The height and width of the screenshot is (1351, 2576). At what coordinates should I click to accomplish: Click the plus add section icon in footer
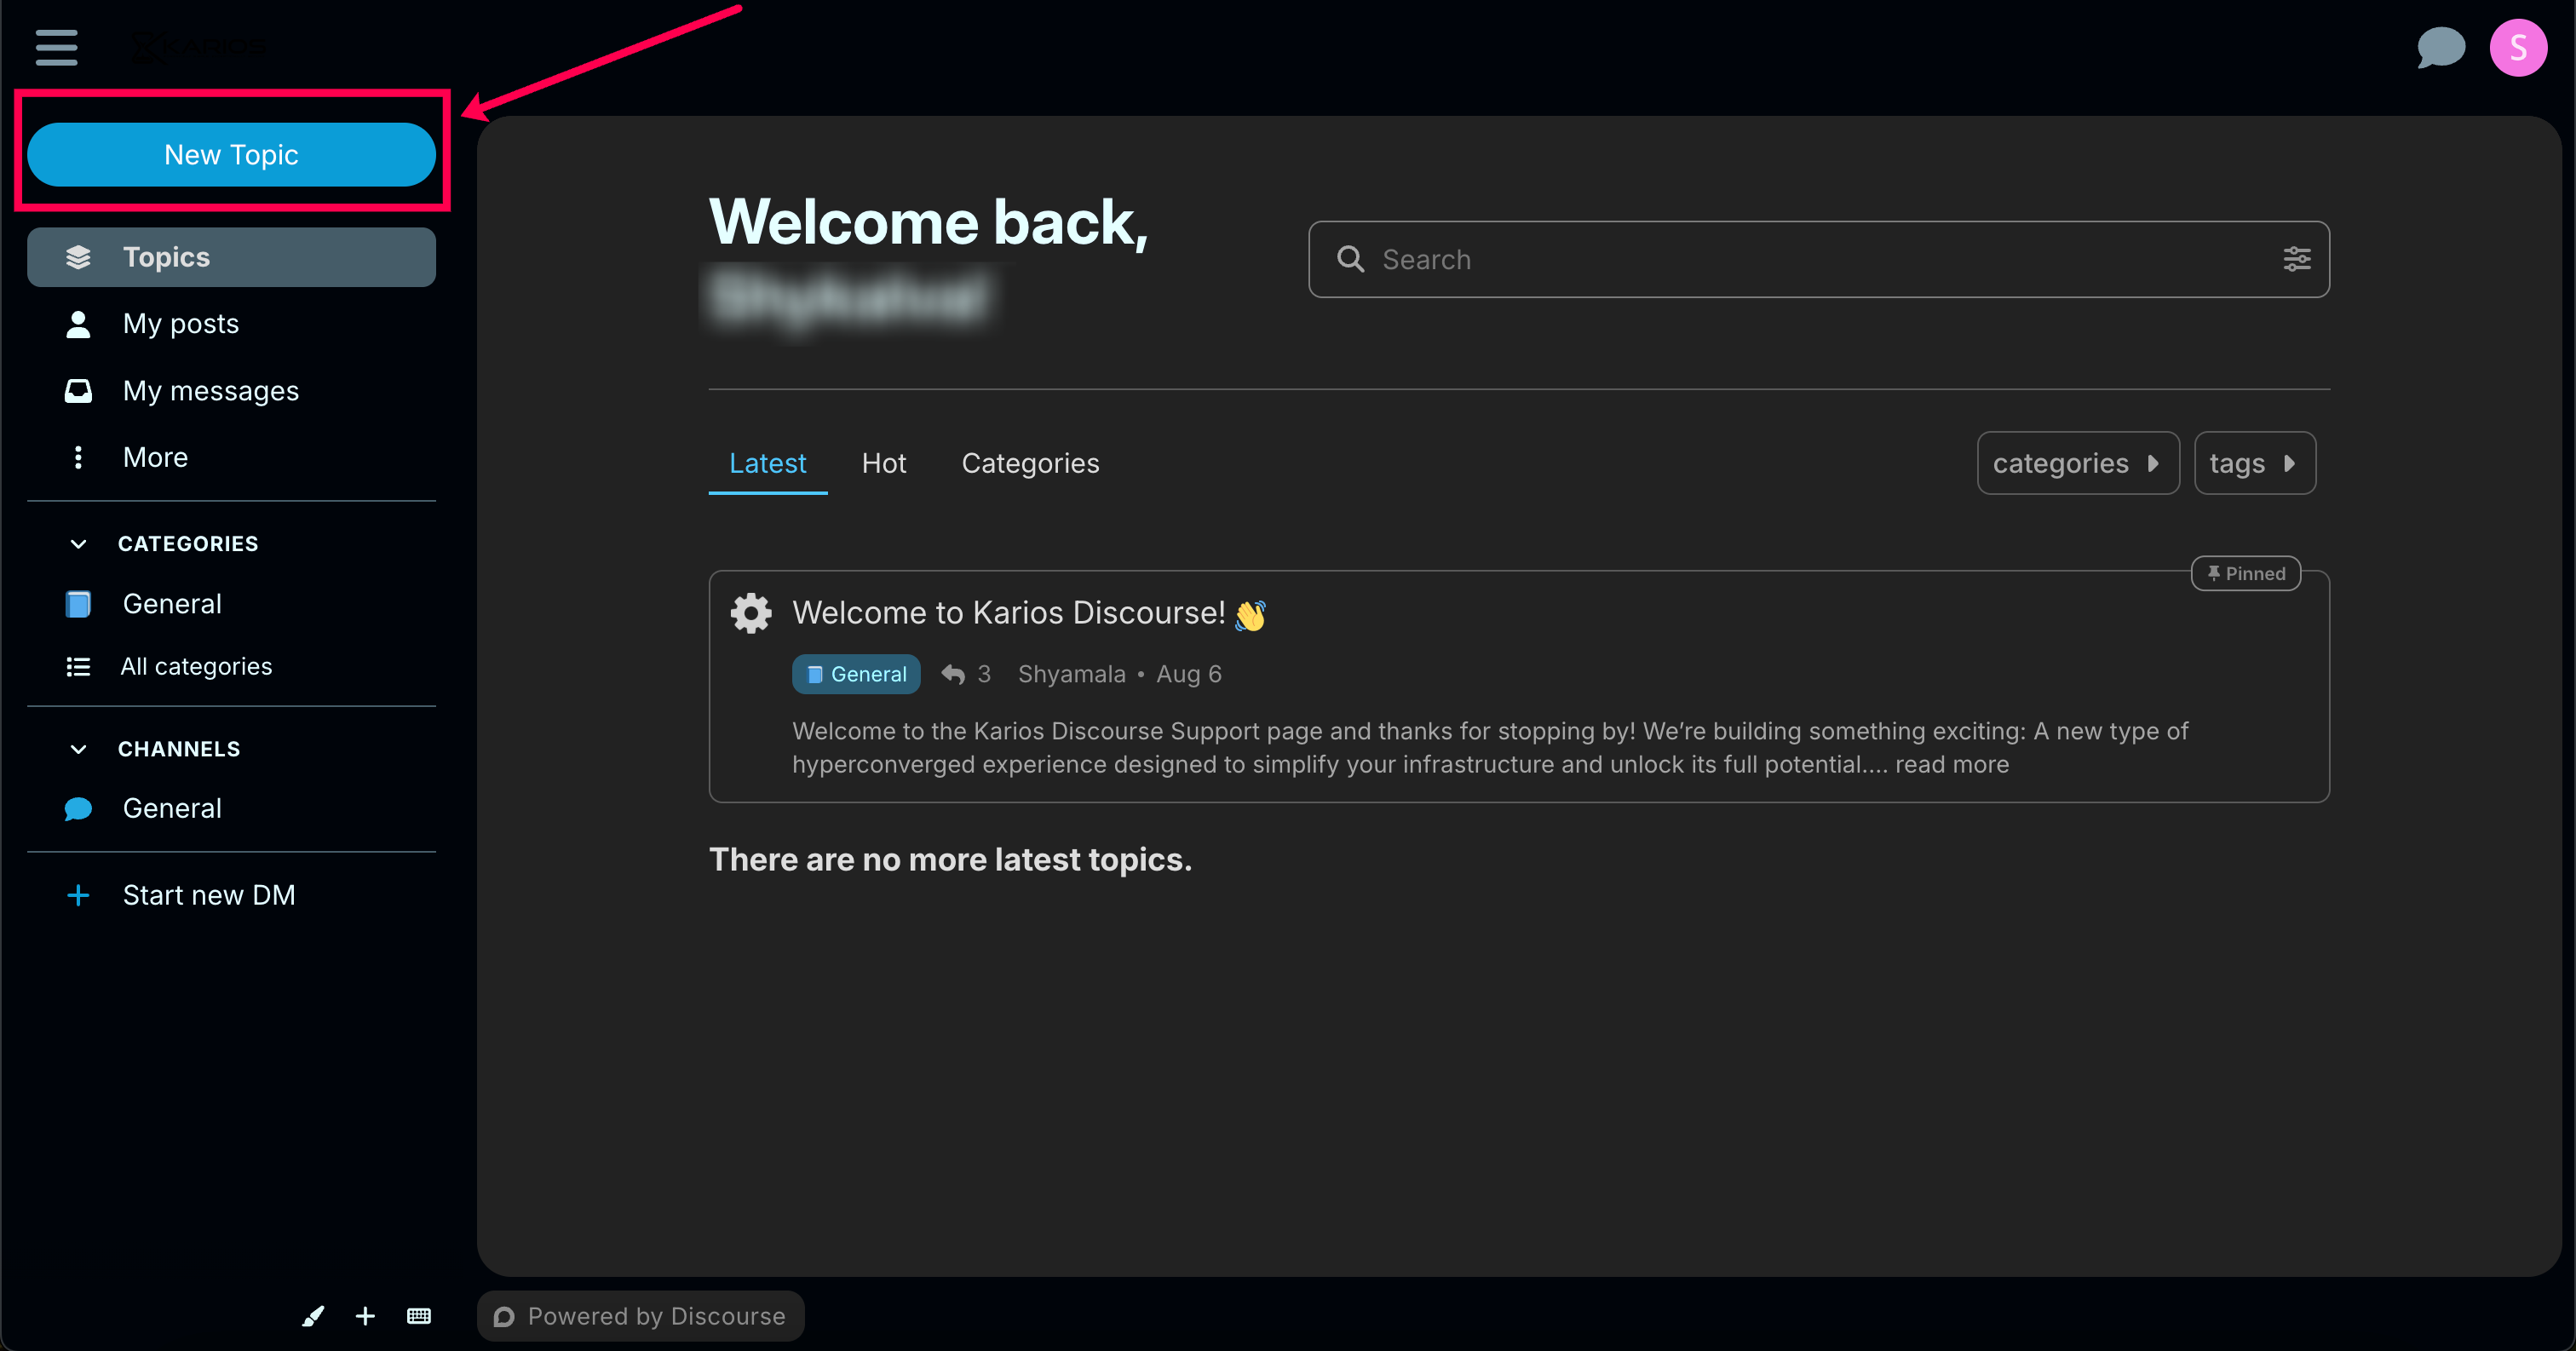click(365, 1316)
